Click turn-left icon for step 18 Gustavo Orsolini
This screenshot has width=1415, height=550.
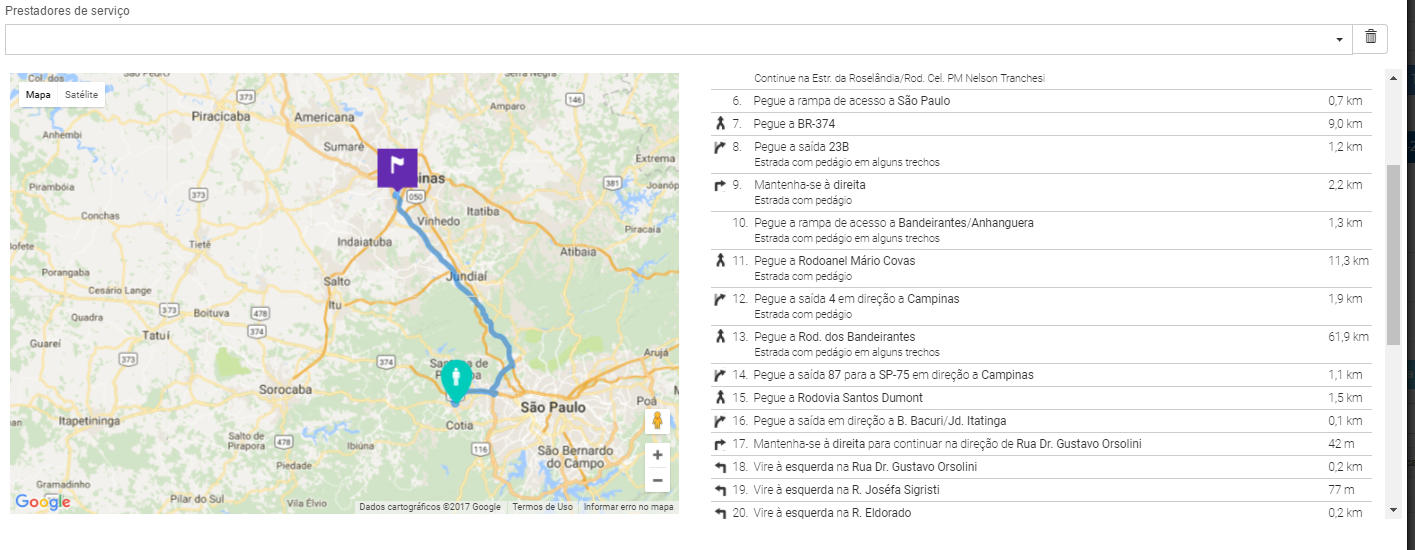[719, 467]
